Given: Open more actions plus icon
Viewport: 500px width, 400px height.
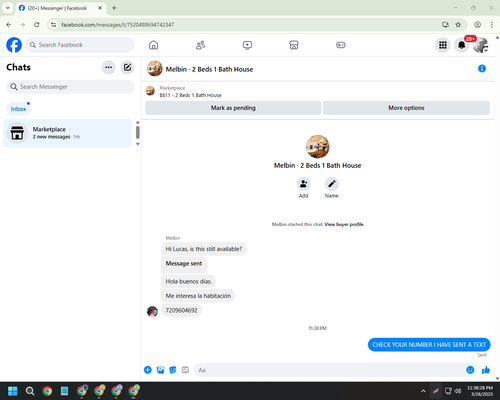Looking at the screenshot, I should [x=148, y=370].
